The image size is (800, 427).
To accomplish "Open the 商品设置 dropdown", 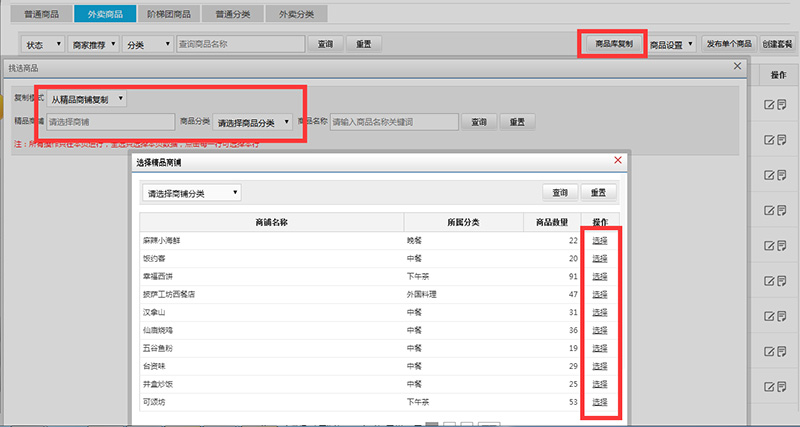I will 672,44.
